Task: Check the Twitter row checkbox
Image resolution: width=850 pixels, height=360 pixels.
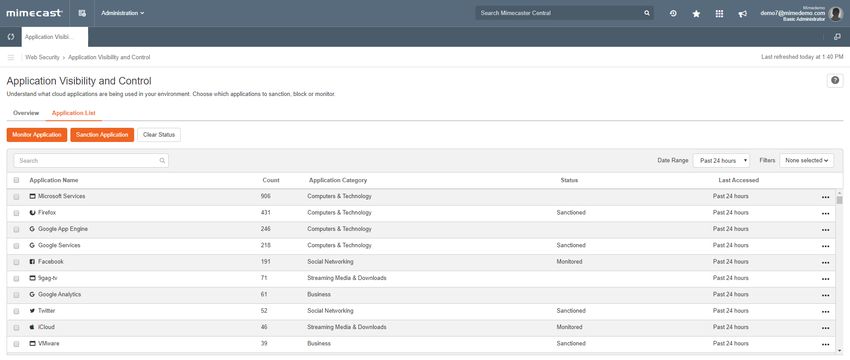Action: [16, 311]
